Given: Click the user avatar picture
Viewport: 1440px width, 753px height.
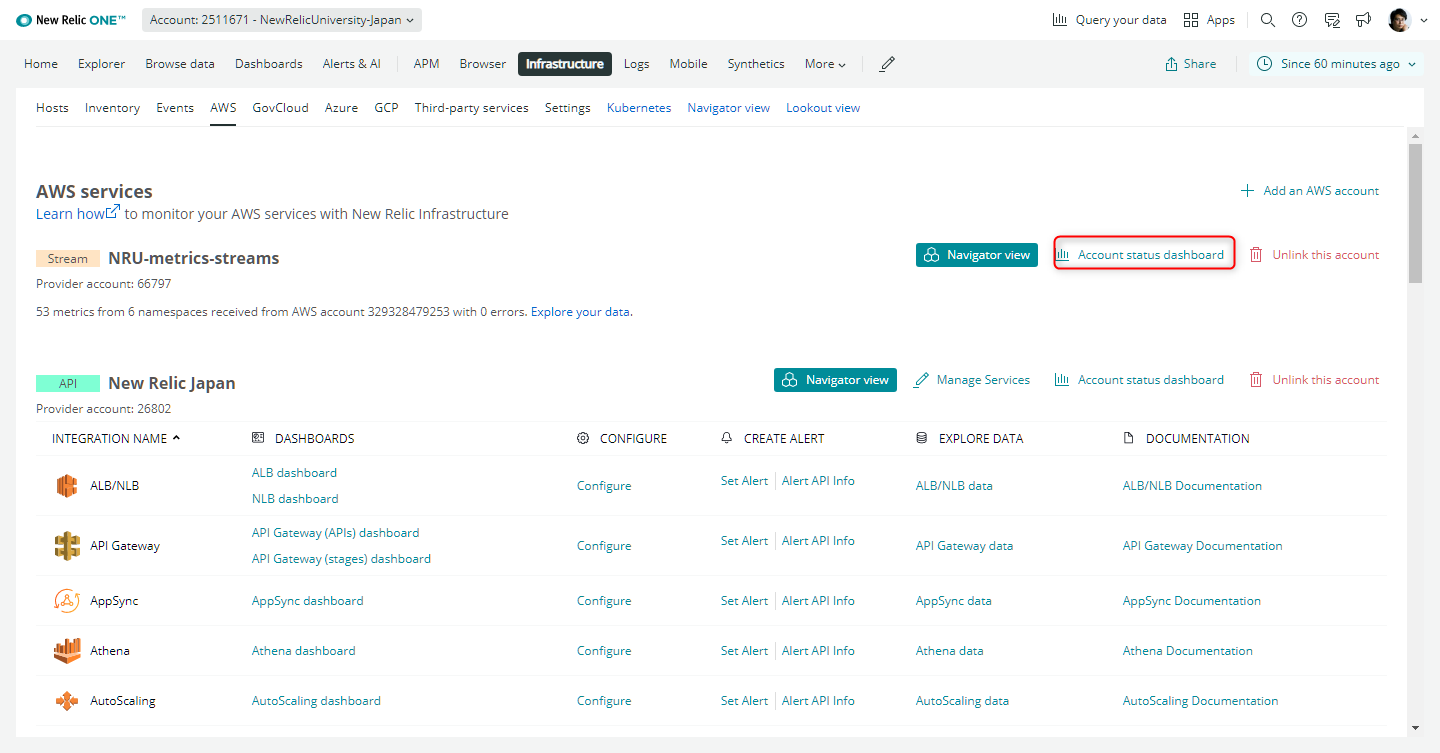Looking at the screenshot, I should click(1399, 20).
